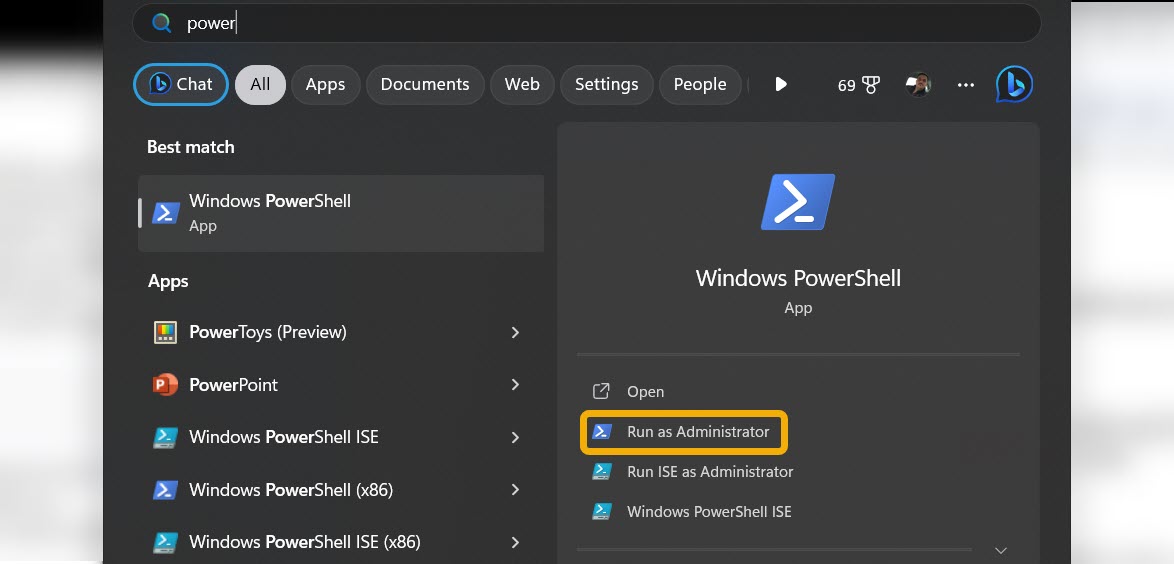The height and width of the screenshot is (564, 1174).
Task: Switch to the Web filter tab
Action: click(x=522, y=85)
